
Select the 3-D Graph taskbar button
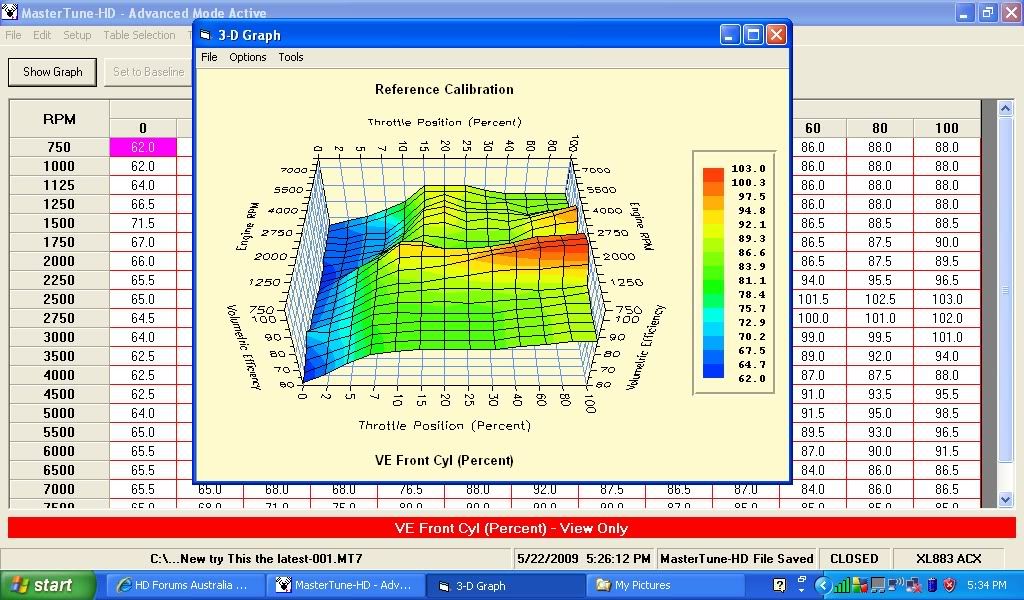pyautogui.click(x=506, y=586)
